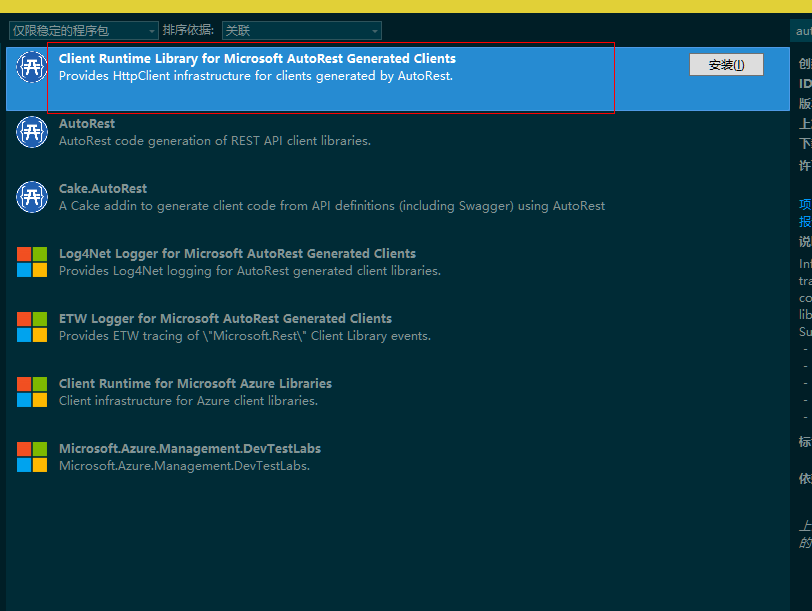This screenshot has width=812, height=611.
Task: Select the AutoRest package title
Action: click(87, 124)
